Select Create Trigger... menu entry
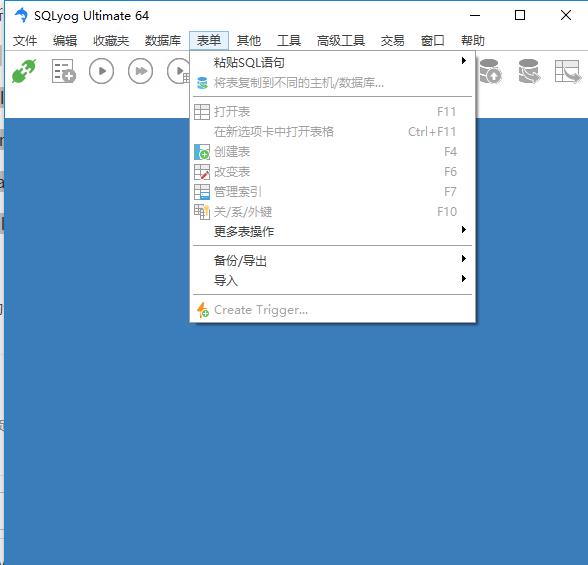Viewport: 588px width, 565px height. 332,310
